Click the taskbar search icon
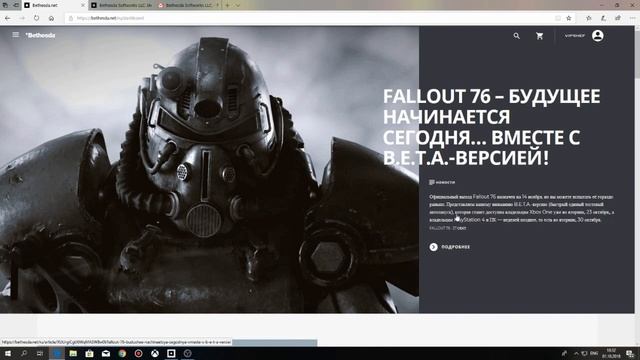Screen dimensions: 640x360 [24, 353]
